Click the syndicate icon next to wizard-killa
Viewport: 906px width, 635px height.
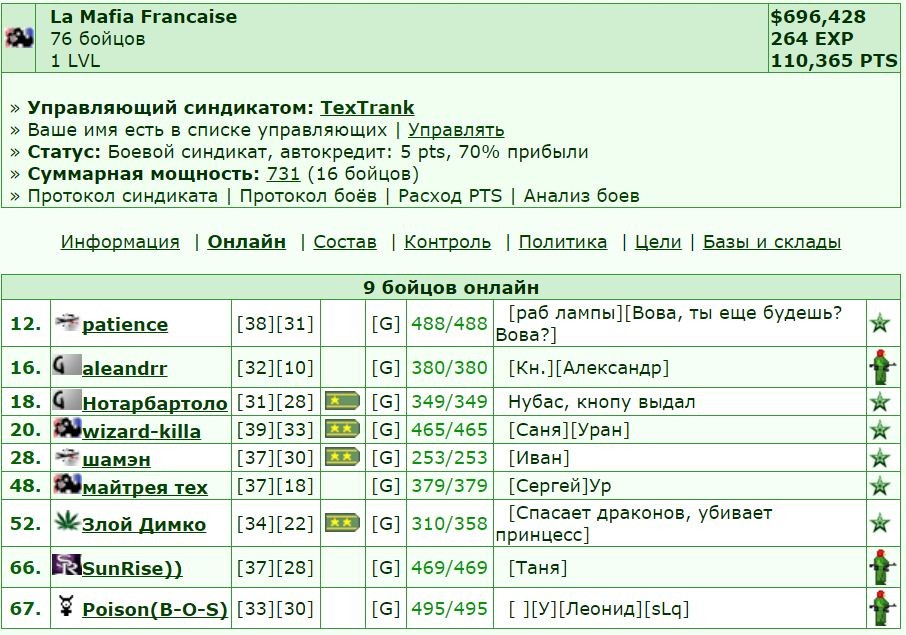pos(66,428)
